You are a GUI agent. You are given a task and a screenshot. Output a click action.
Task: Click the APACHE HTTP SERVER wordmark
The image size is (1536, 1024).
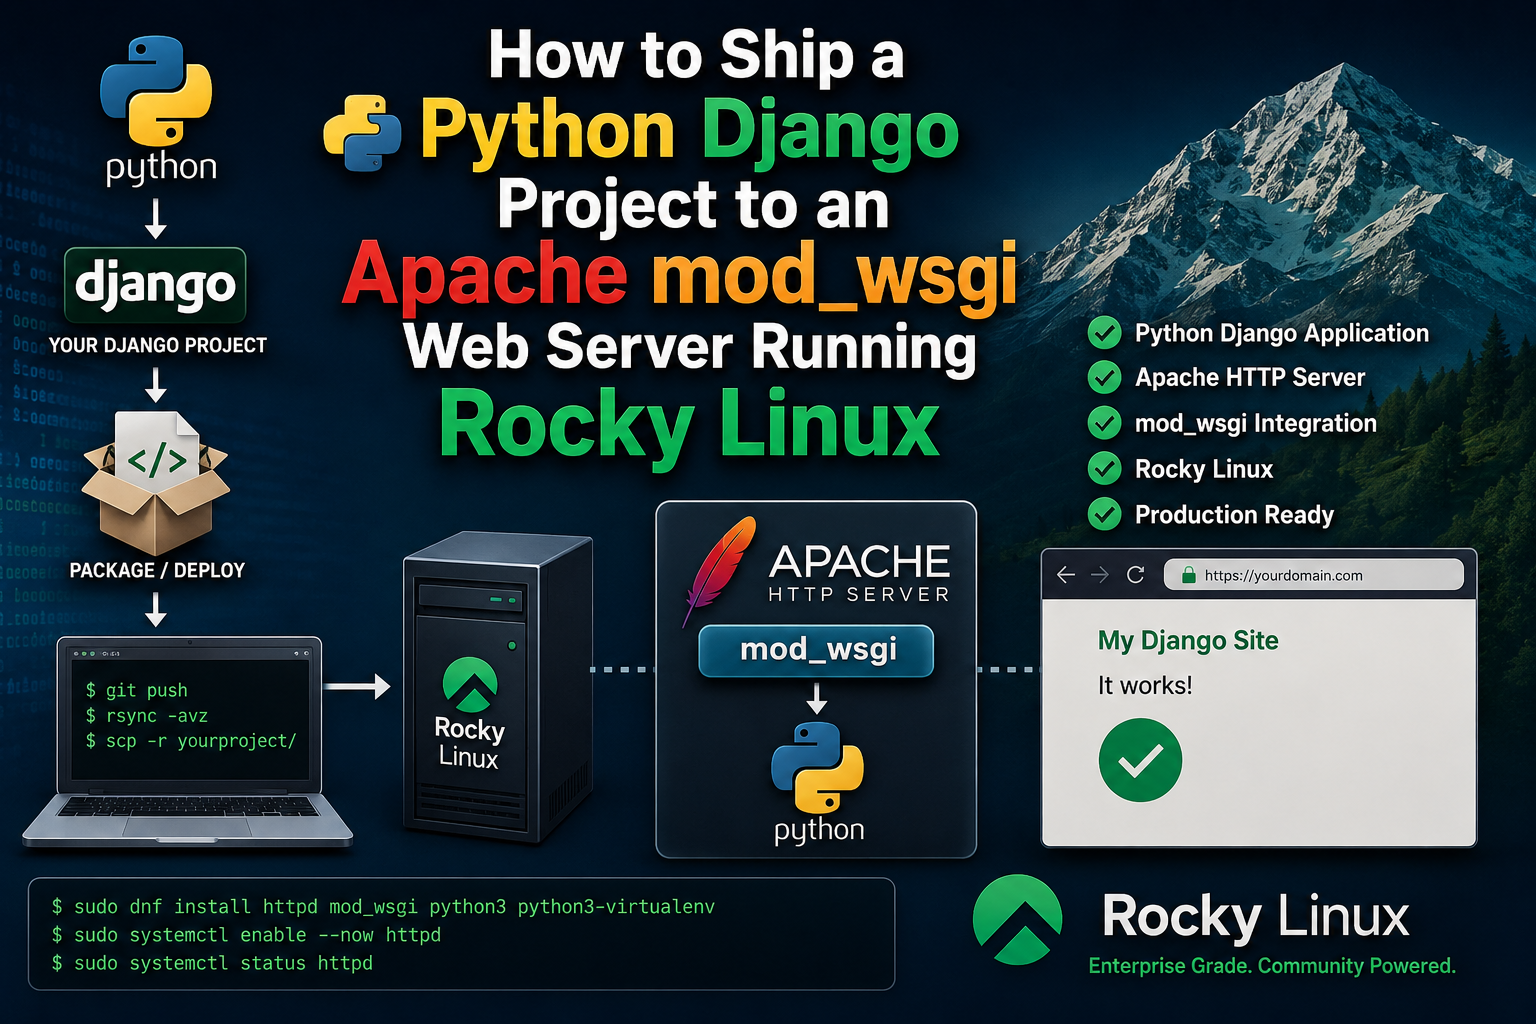(x=859, y=573)
